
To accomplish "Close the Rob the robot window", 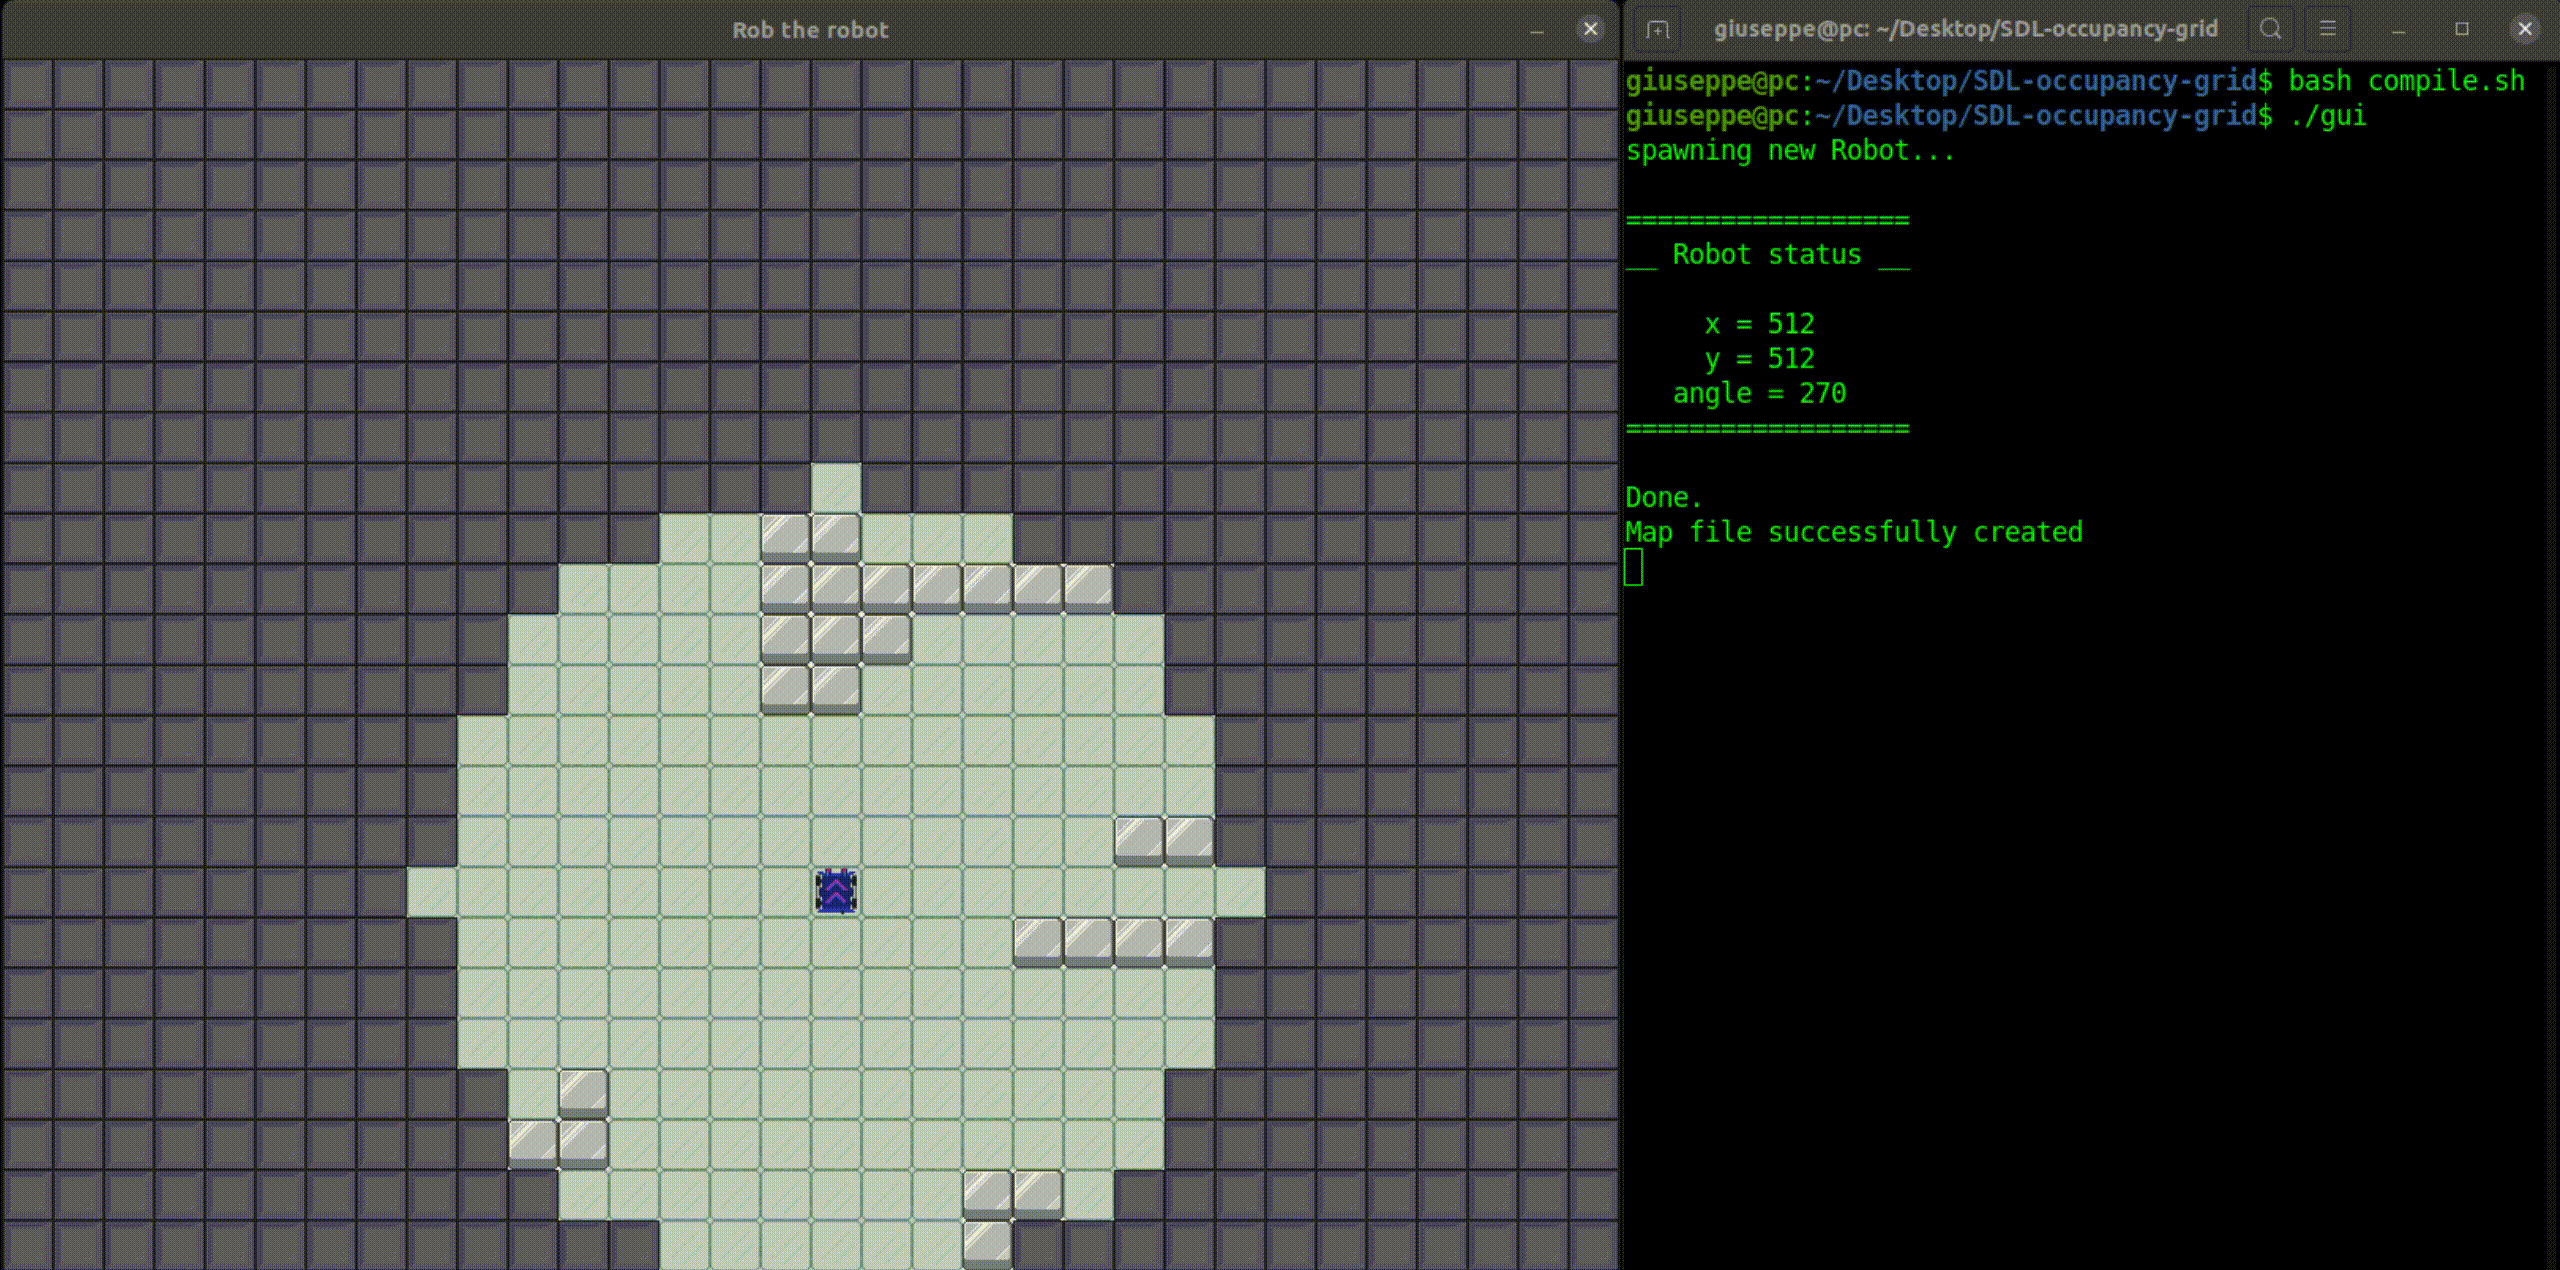I will pos(1590,29).
